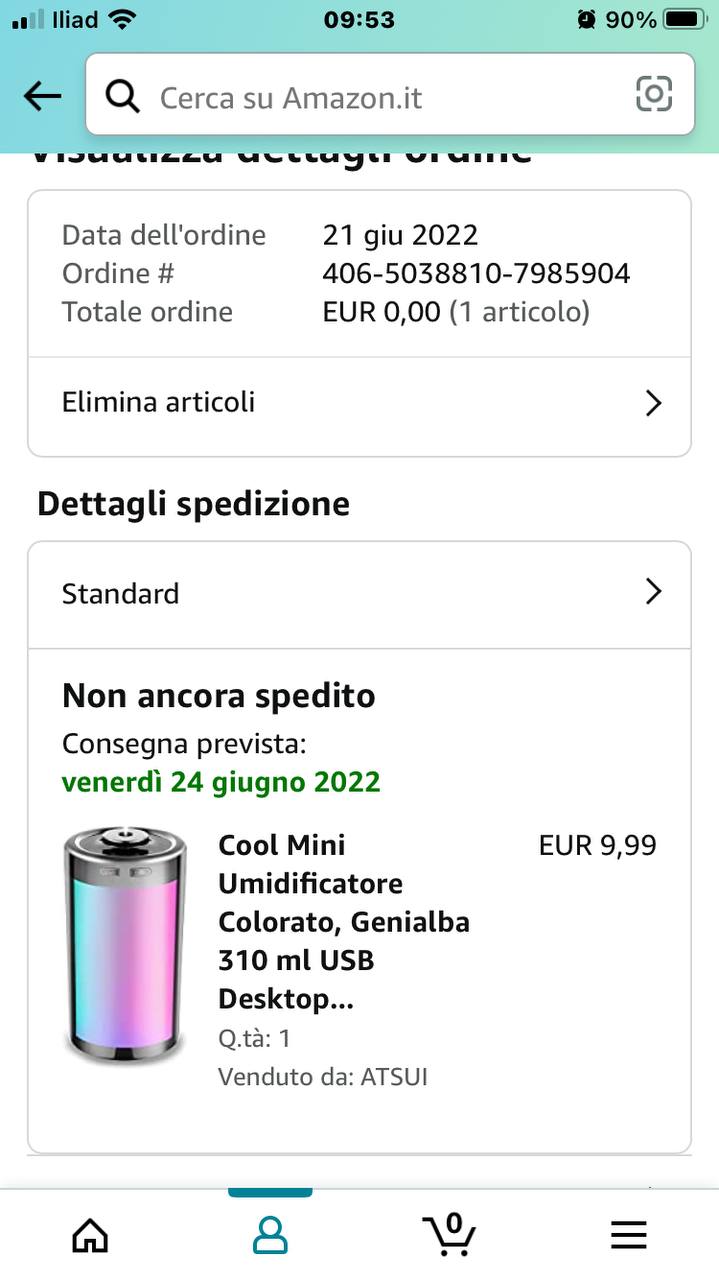Focus the Cerca su Amazon.it search field

click(x=380, y=97)
